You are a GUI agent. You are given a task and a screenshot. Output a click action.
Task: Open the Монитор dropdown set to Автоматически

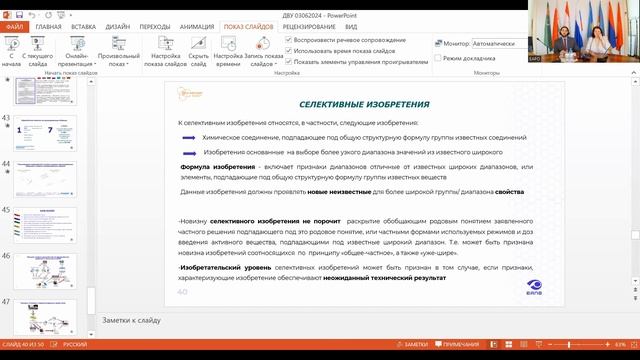point(500,43)
